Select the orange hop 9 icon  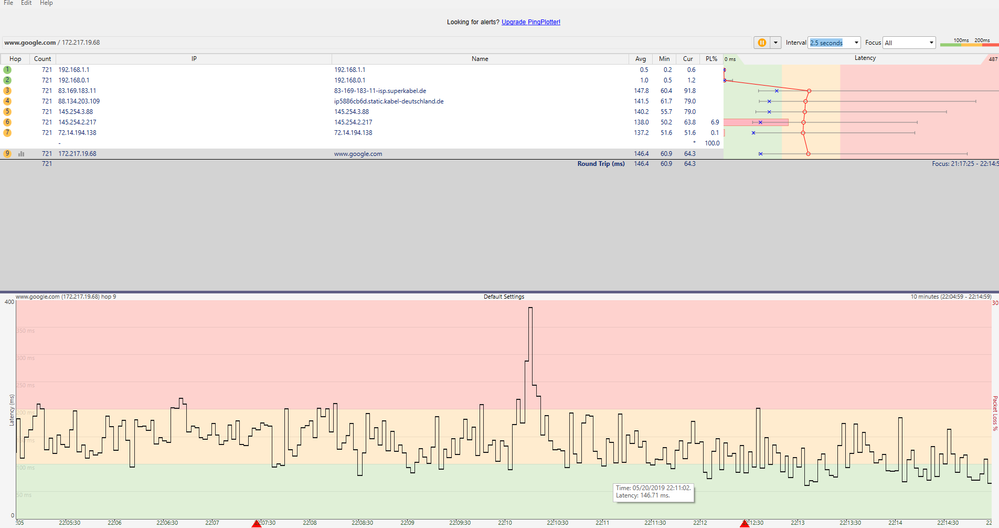pos(8,153)
